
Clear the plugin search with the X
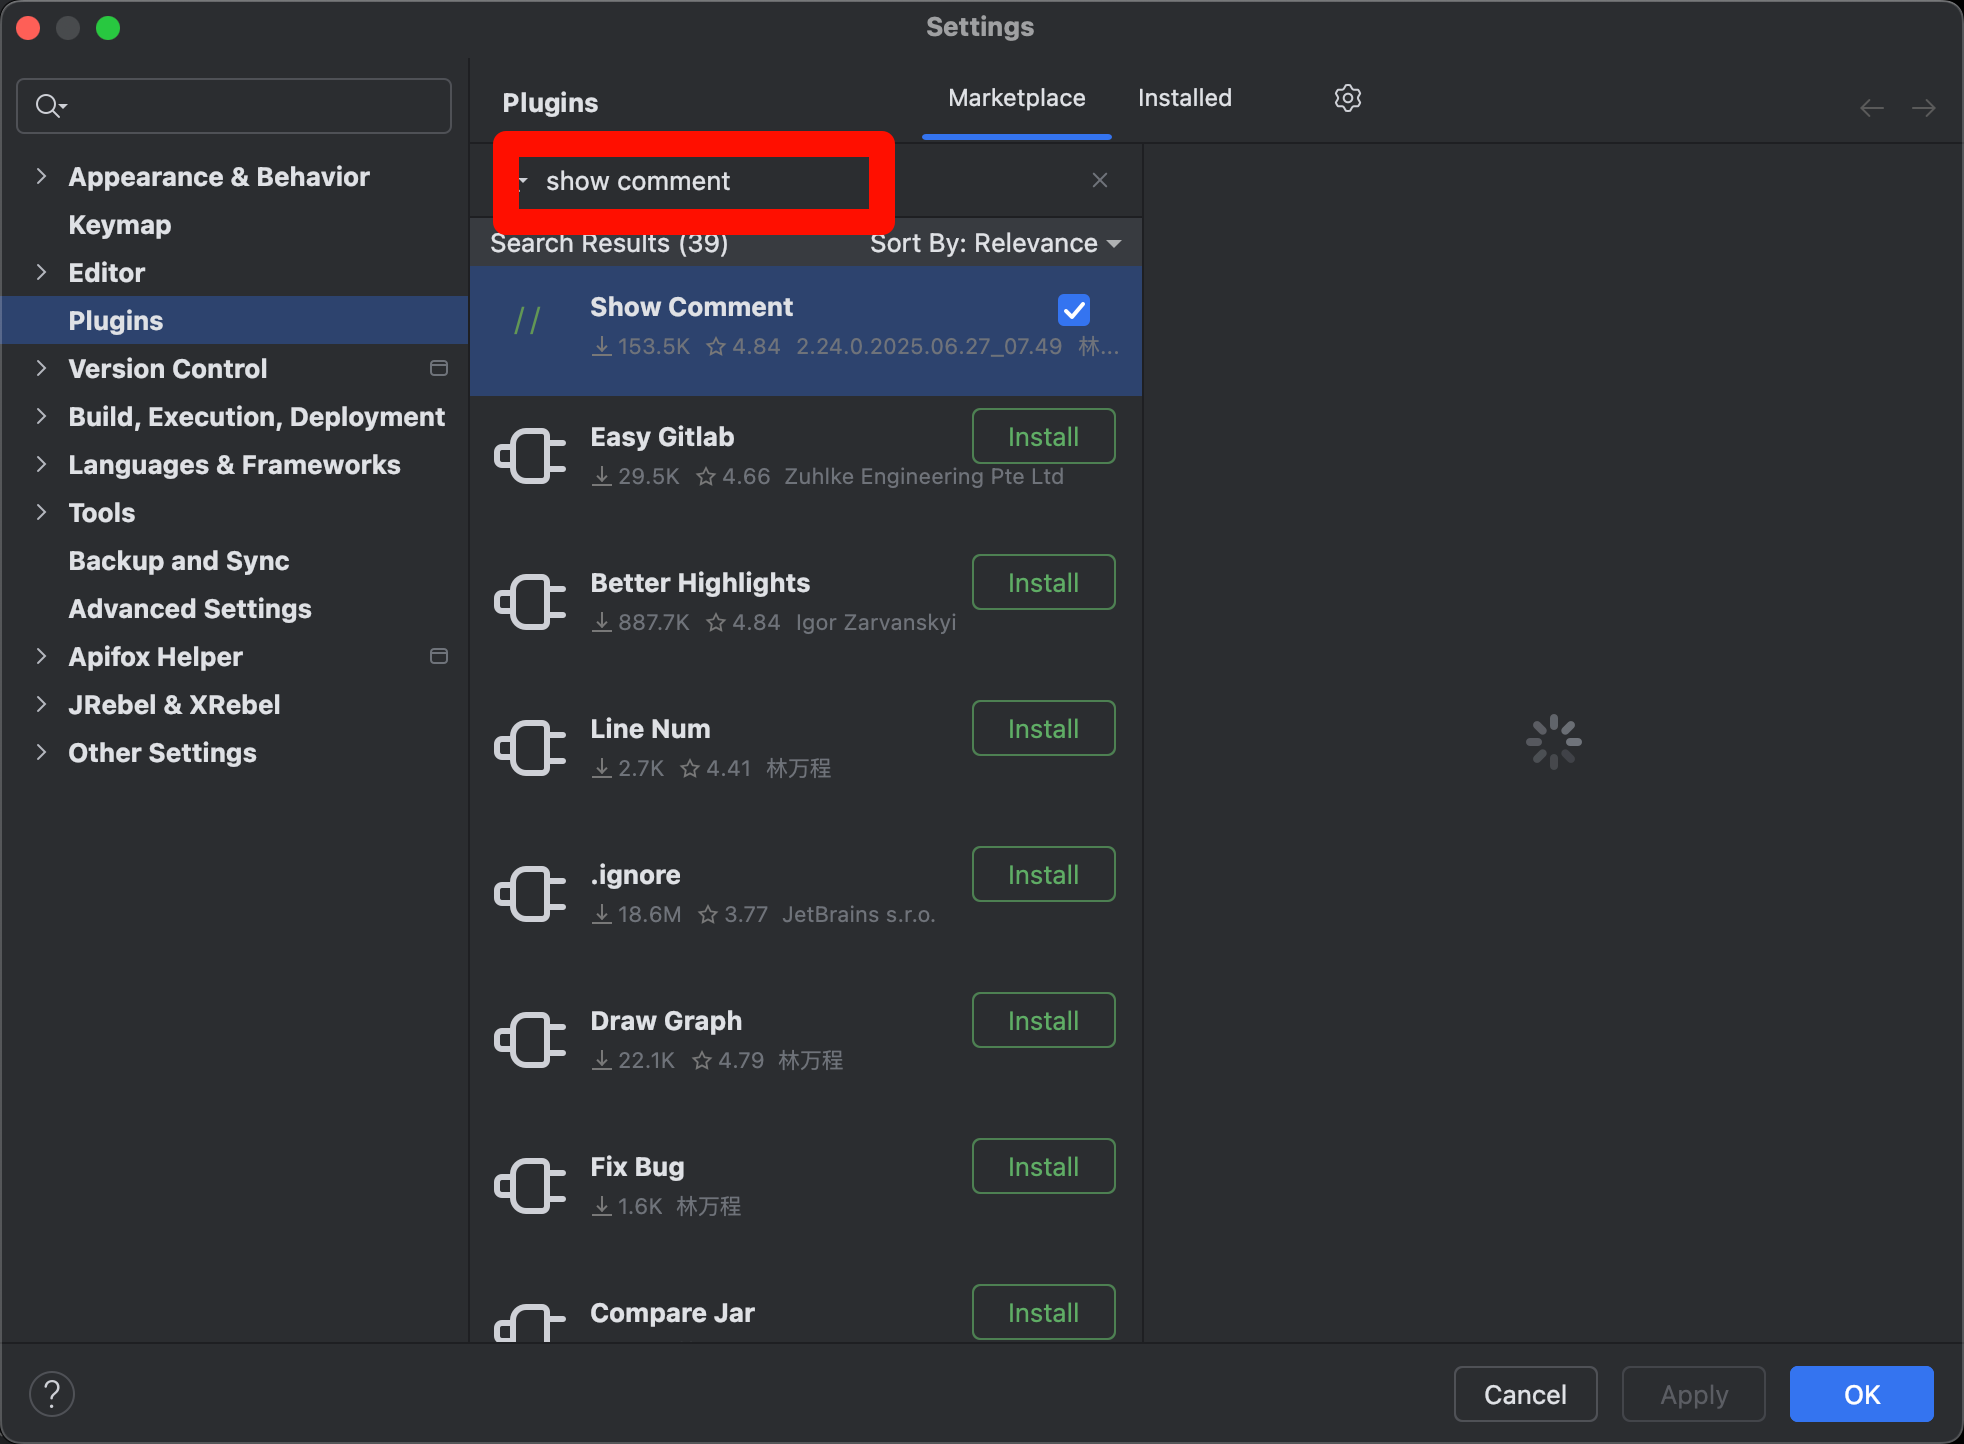tap(1099, 180)
